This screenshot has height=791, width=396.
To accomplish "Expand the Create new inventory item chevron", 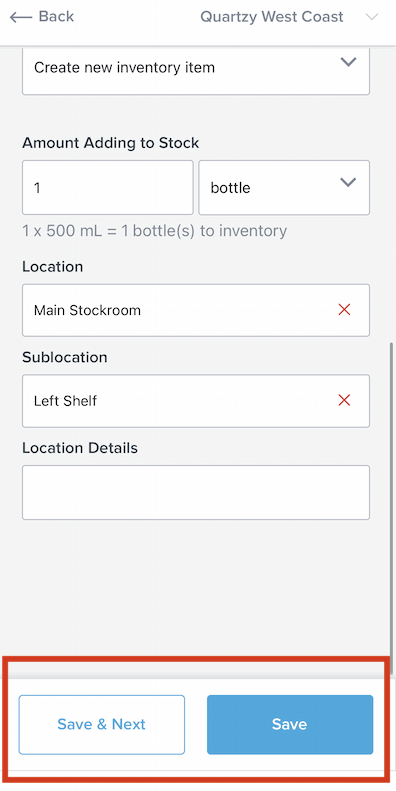I will tap(349, 62).
